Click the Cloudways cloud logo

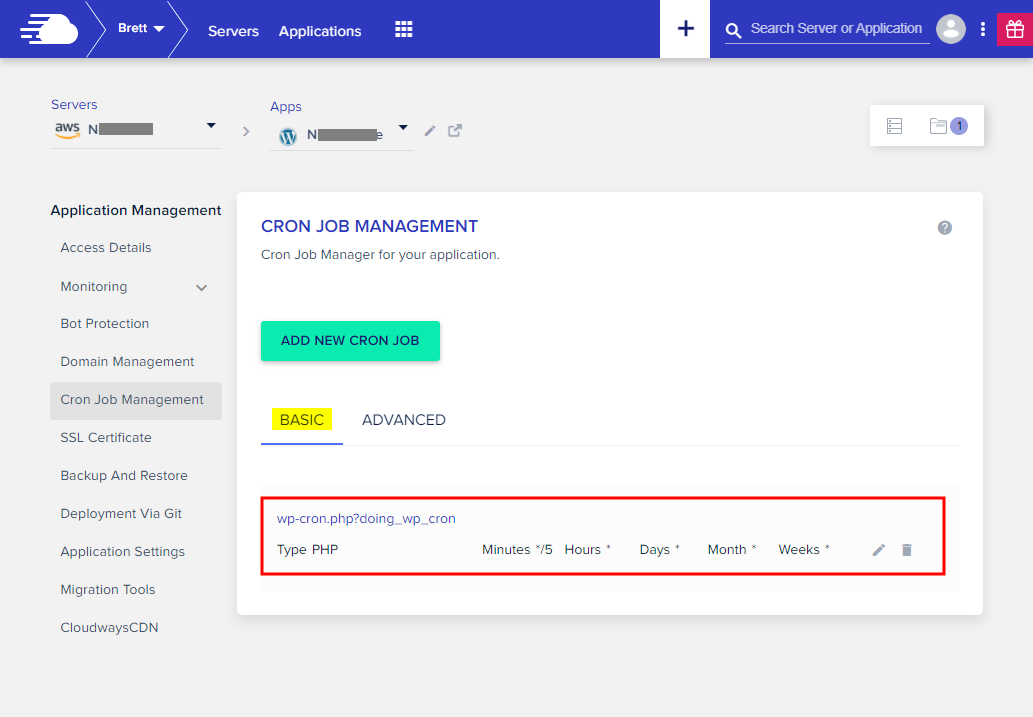point(49,29)
